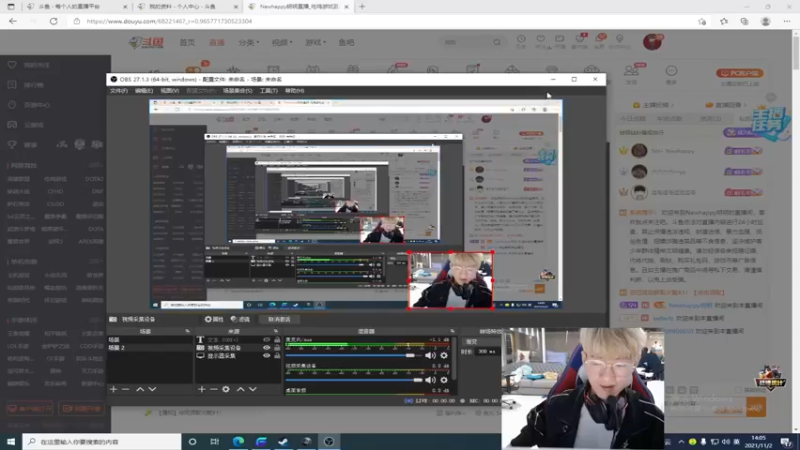Lock the text source
This screenshot has height=450, width=800.
277,340
